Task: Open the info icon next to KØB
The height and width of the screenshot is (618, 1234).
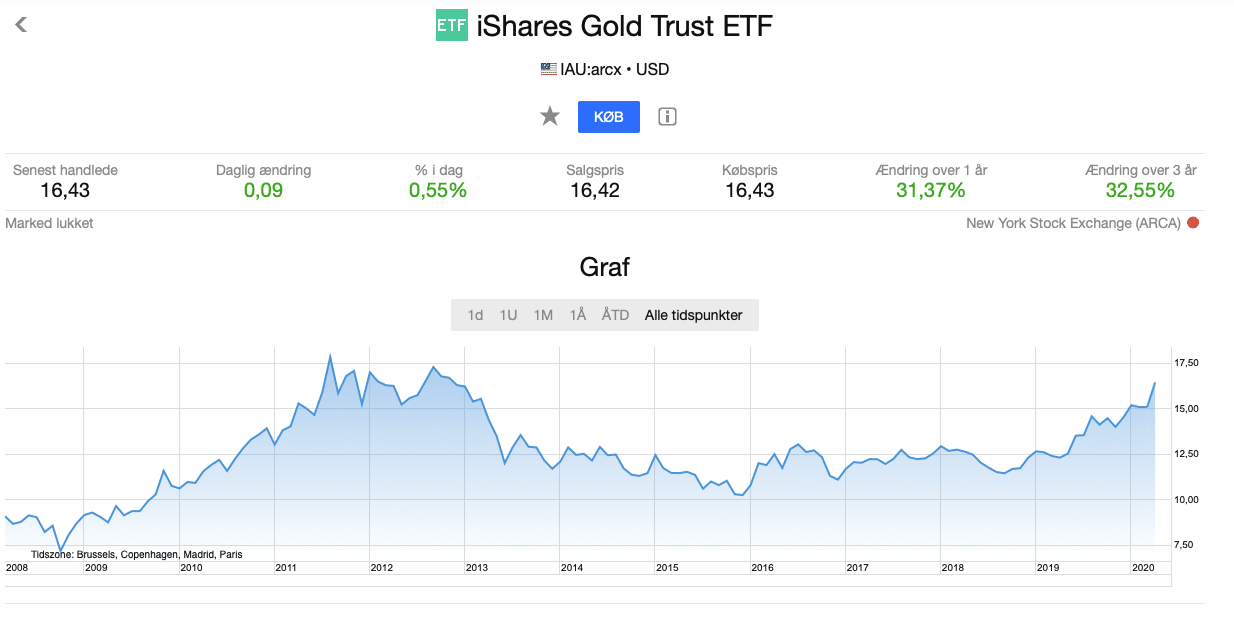Action: 666,116
